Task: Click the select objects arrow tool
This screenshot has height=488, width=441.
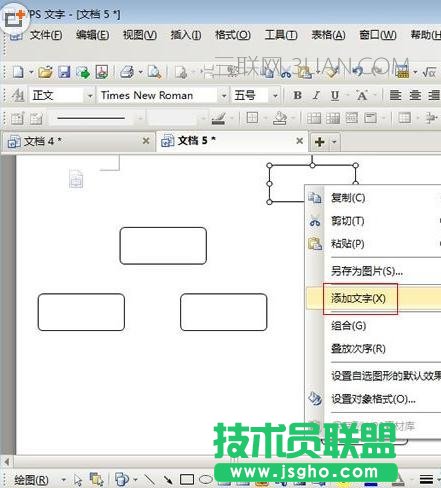Action: (x=78, y=480)
